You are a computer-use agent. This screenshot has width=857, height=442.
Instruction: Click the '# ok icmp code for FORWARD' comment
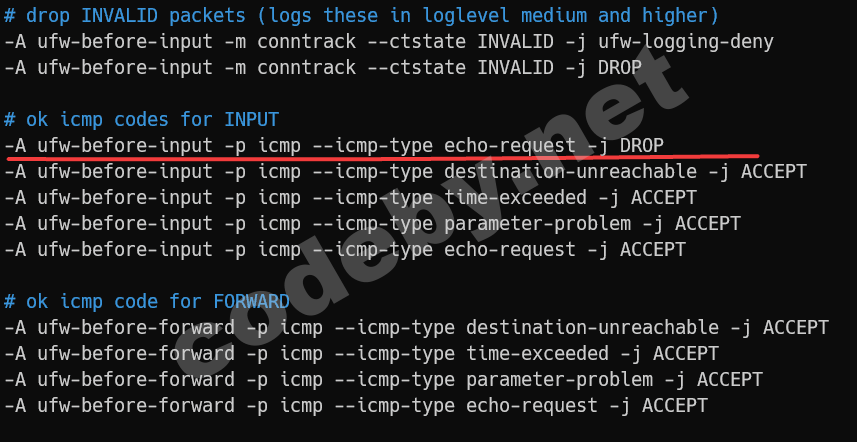pyautogui.click(x=147, y=302)
